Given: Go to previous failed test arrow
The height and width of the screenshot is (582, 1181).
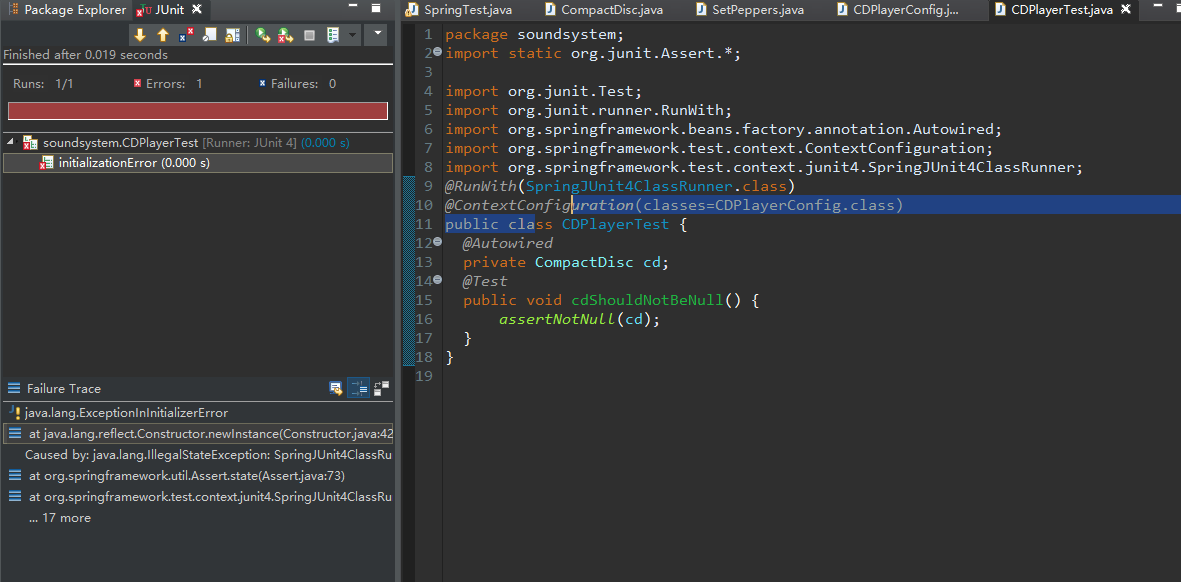Looking at the screenshot, I should pyautogui.click(x=163, y=35).
